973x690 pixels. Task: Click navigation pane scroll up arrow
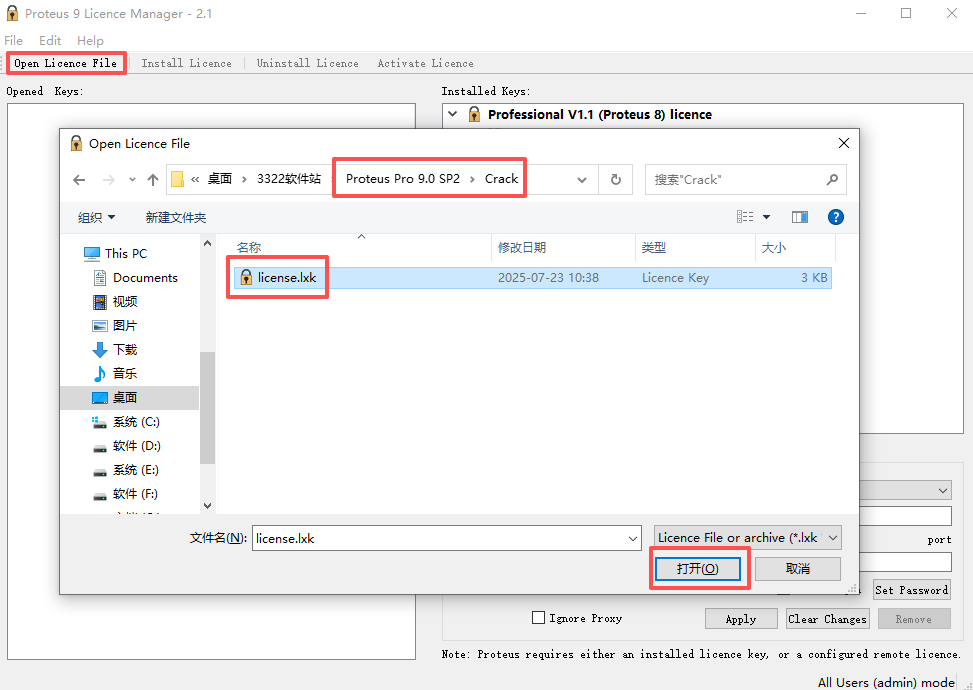point(207,243)
